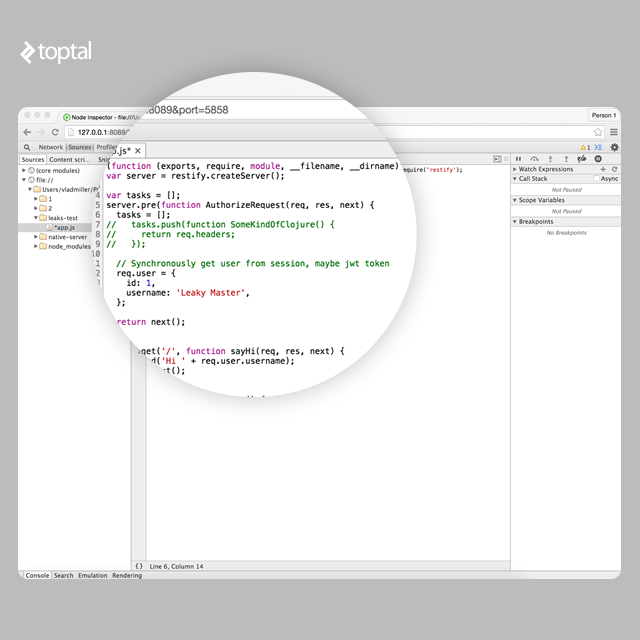Click the 'No Breakpoints' text
This screenshot has width=640, height=640.
[567, 233]
